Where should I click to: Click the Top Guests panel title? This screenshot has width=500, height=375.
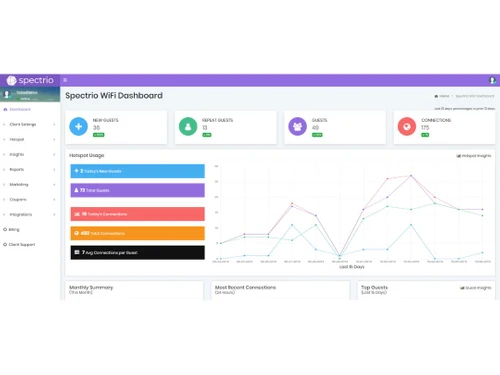click(x=374, y=287)
